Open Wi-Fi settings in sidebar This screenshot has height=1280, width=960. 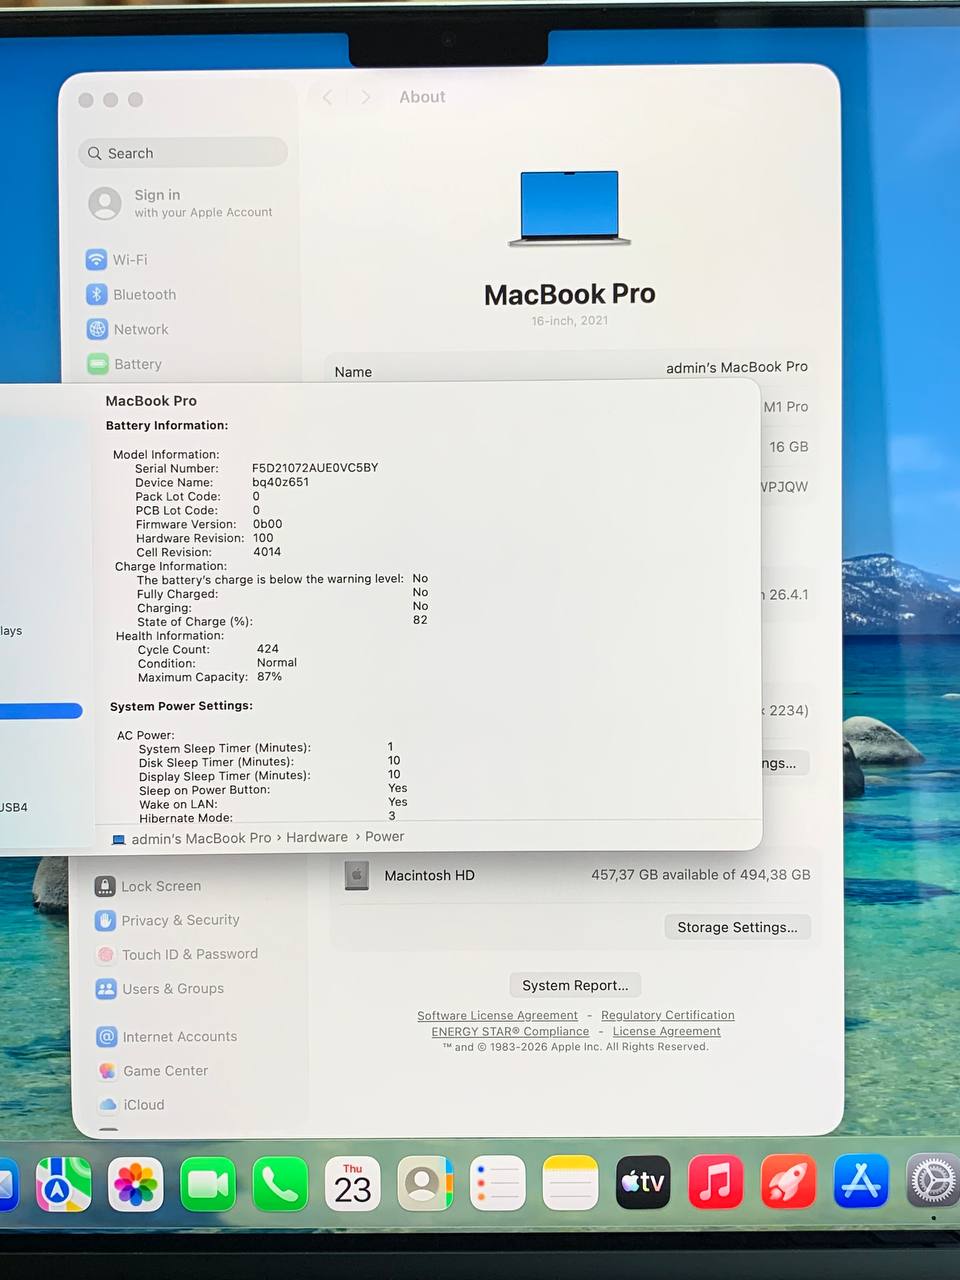[x=118, y=259]
